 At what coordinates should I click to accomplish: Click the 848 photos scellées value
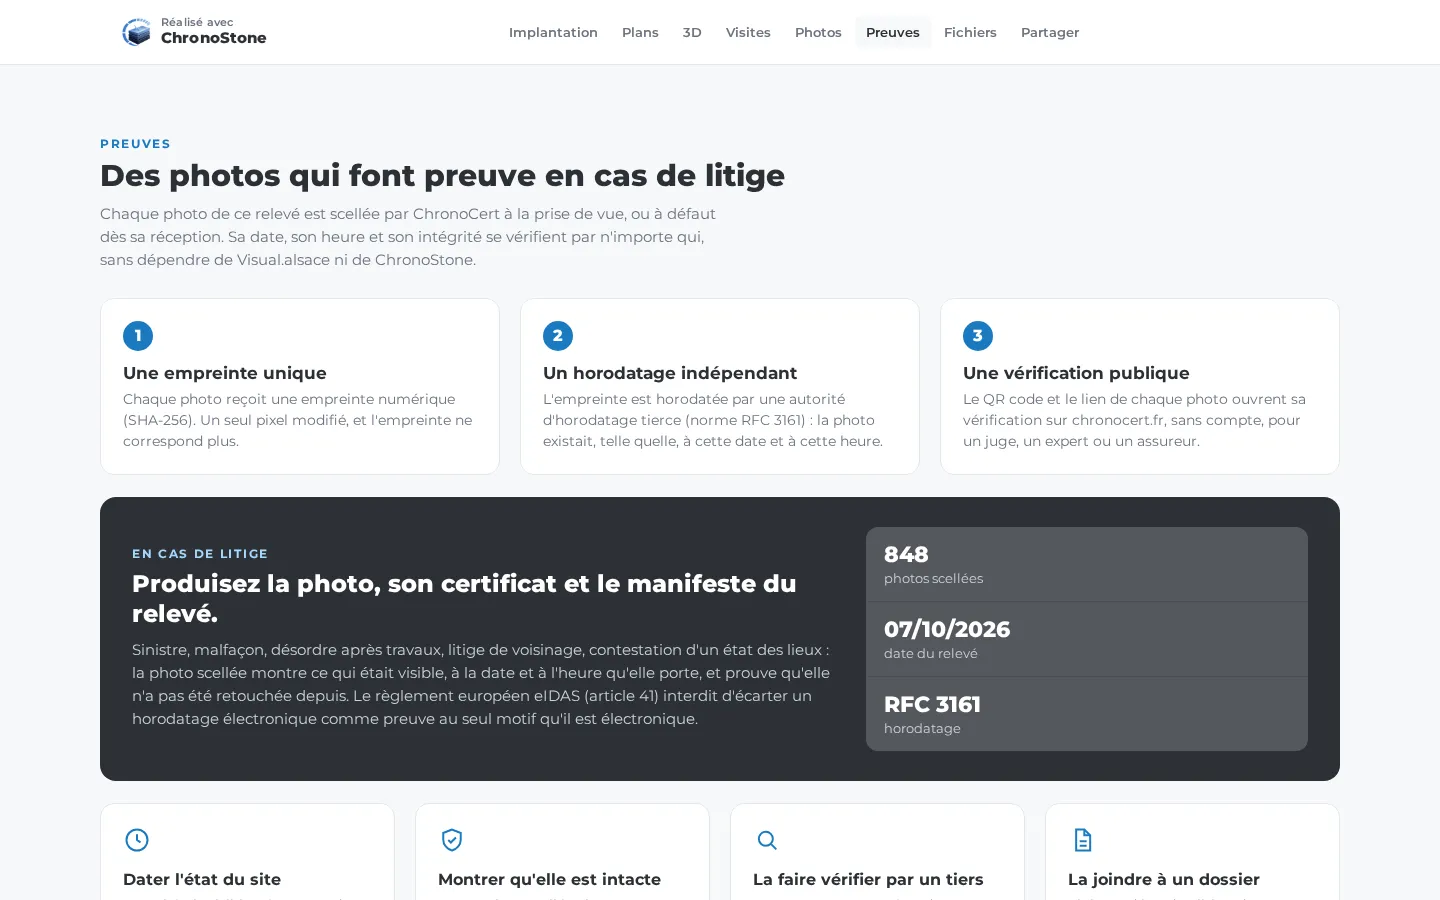click(906, 554)
